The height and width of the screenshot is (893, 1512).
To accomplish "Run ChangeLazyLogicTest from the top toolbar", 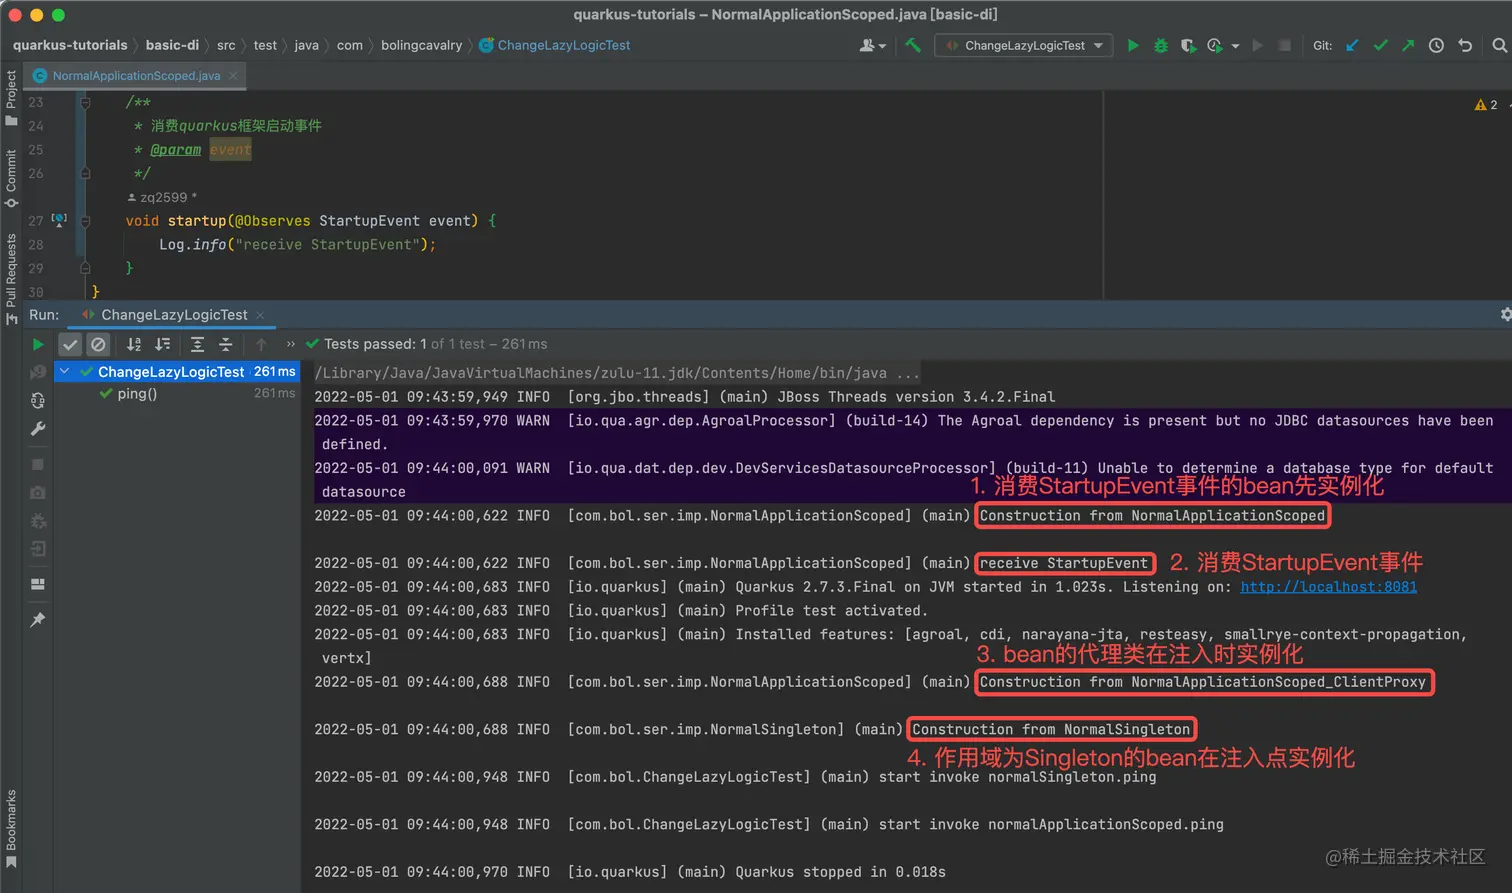I will pyautogui.click(x=1133, y=45).
